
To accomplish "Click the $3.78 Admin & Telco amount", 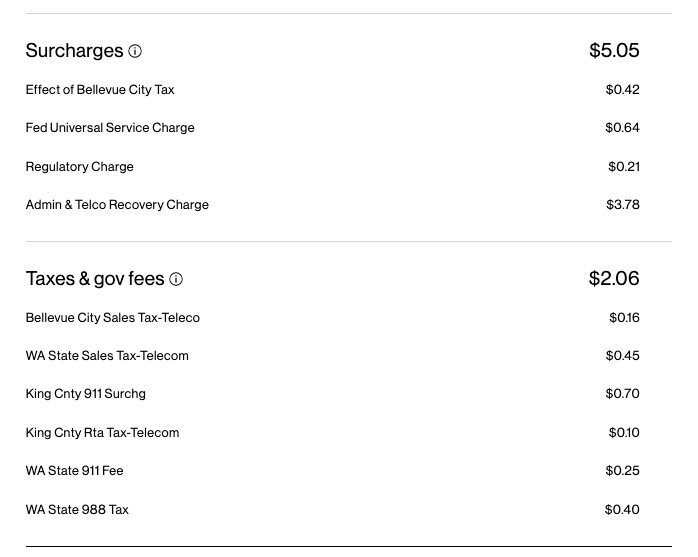I will pos(622,205).
